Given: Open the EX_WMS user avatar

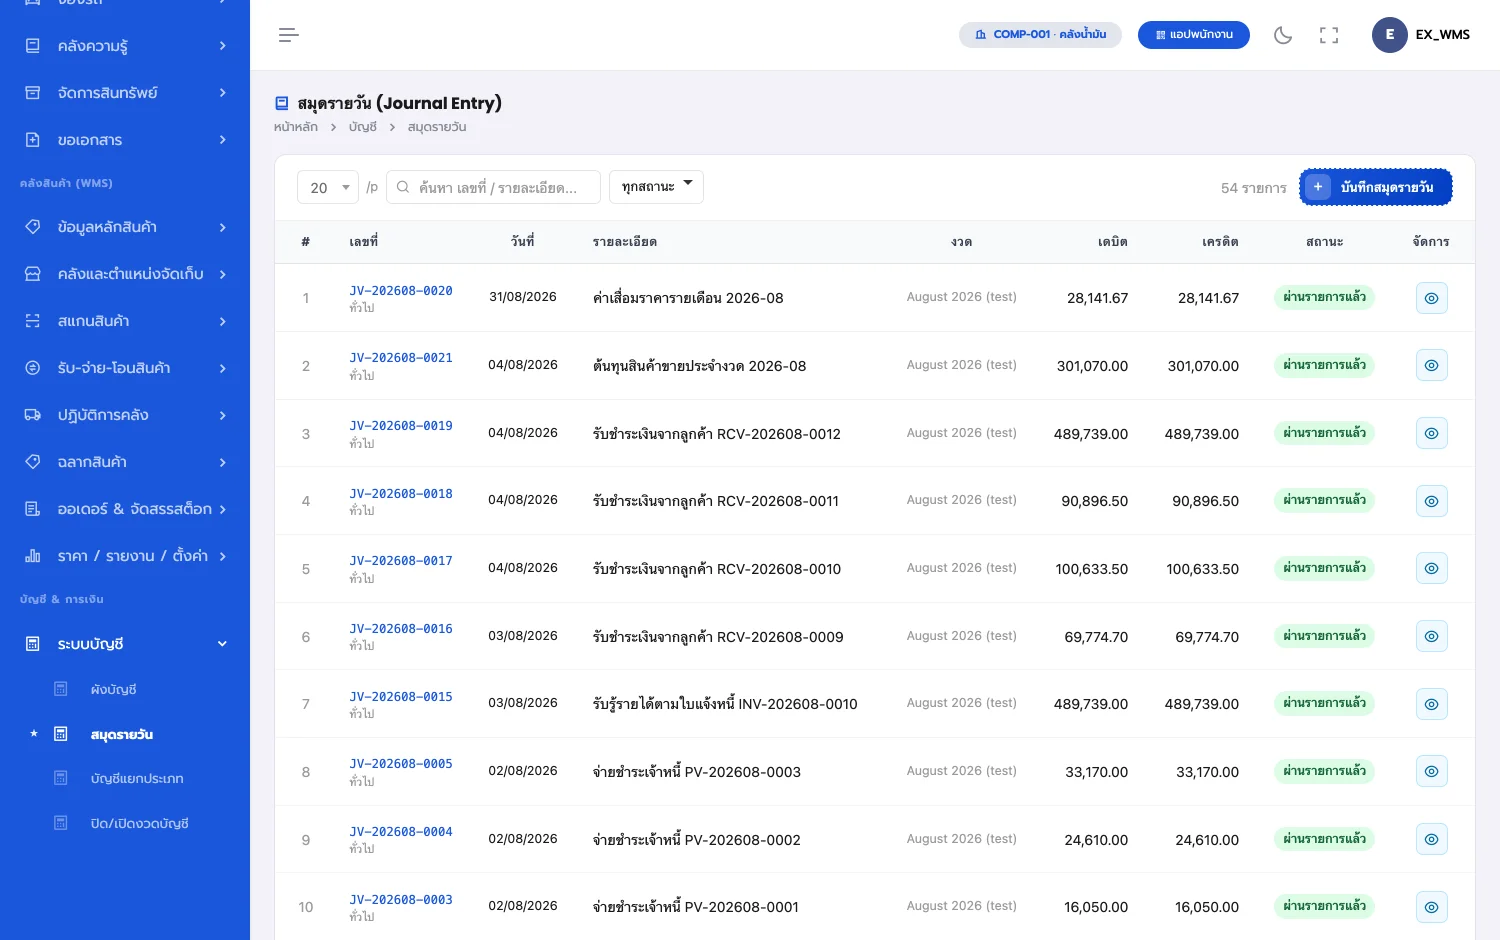Looking at the screenshot, I should [x=1390, y=35].
